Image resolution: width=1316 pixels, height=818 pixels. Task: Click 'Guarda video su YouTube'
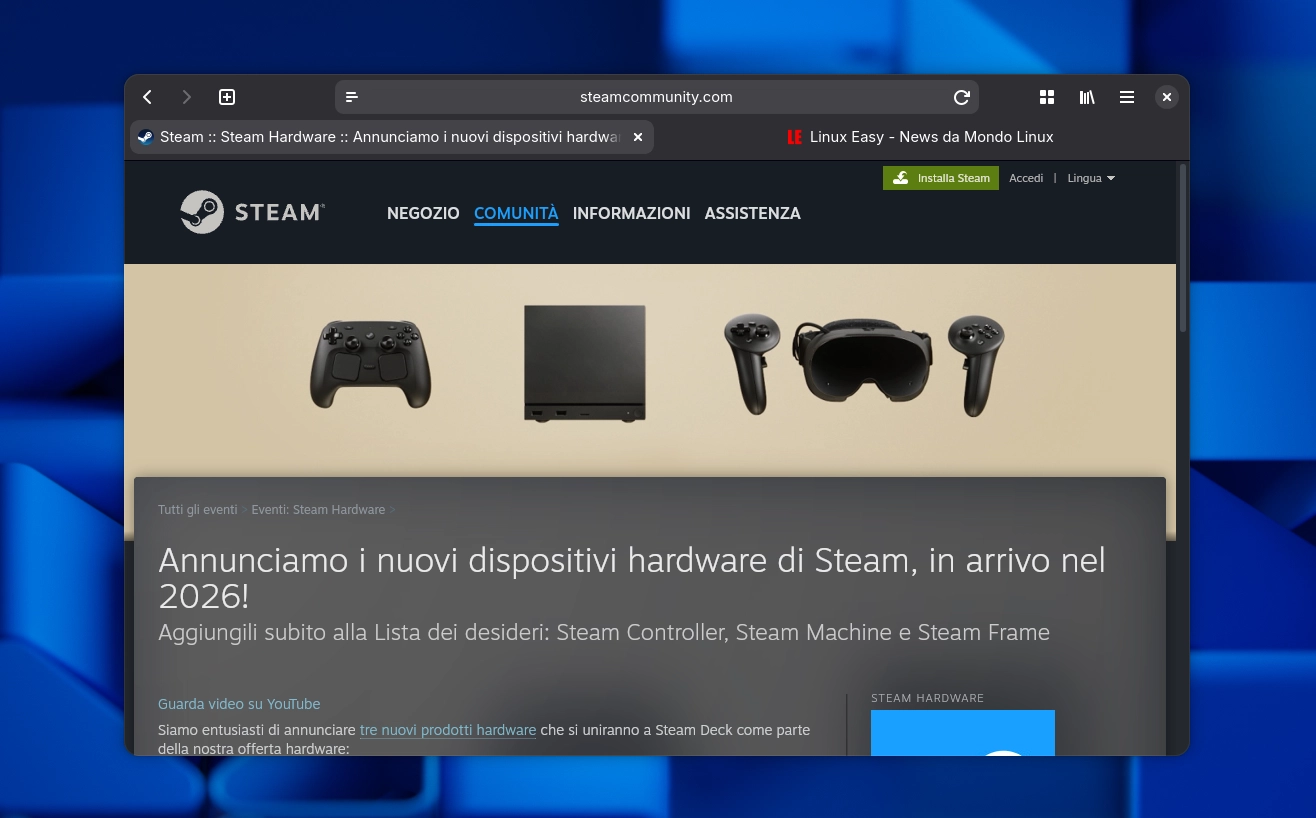coord(239,704)
